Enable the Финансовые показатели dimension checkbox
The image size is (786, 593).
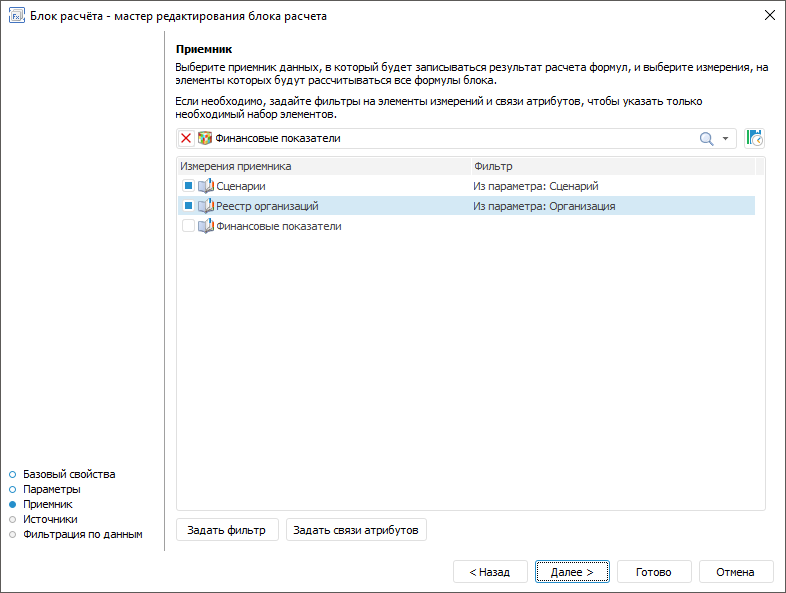pyautogui.click(x=188, y=226)
